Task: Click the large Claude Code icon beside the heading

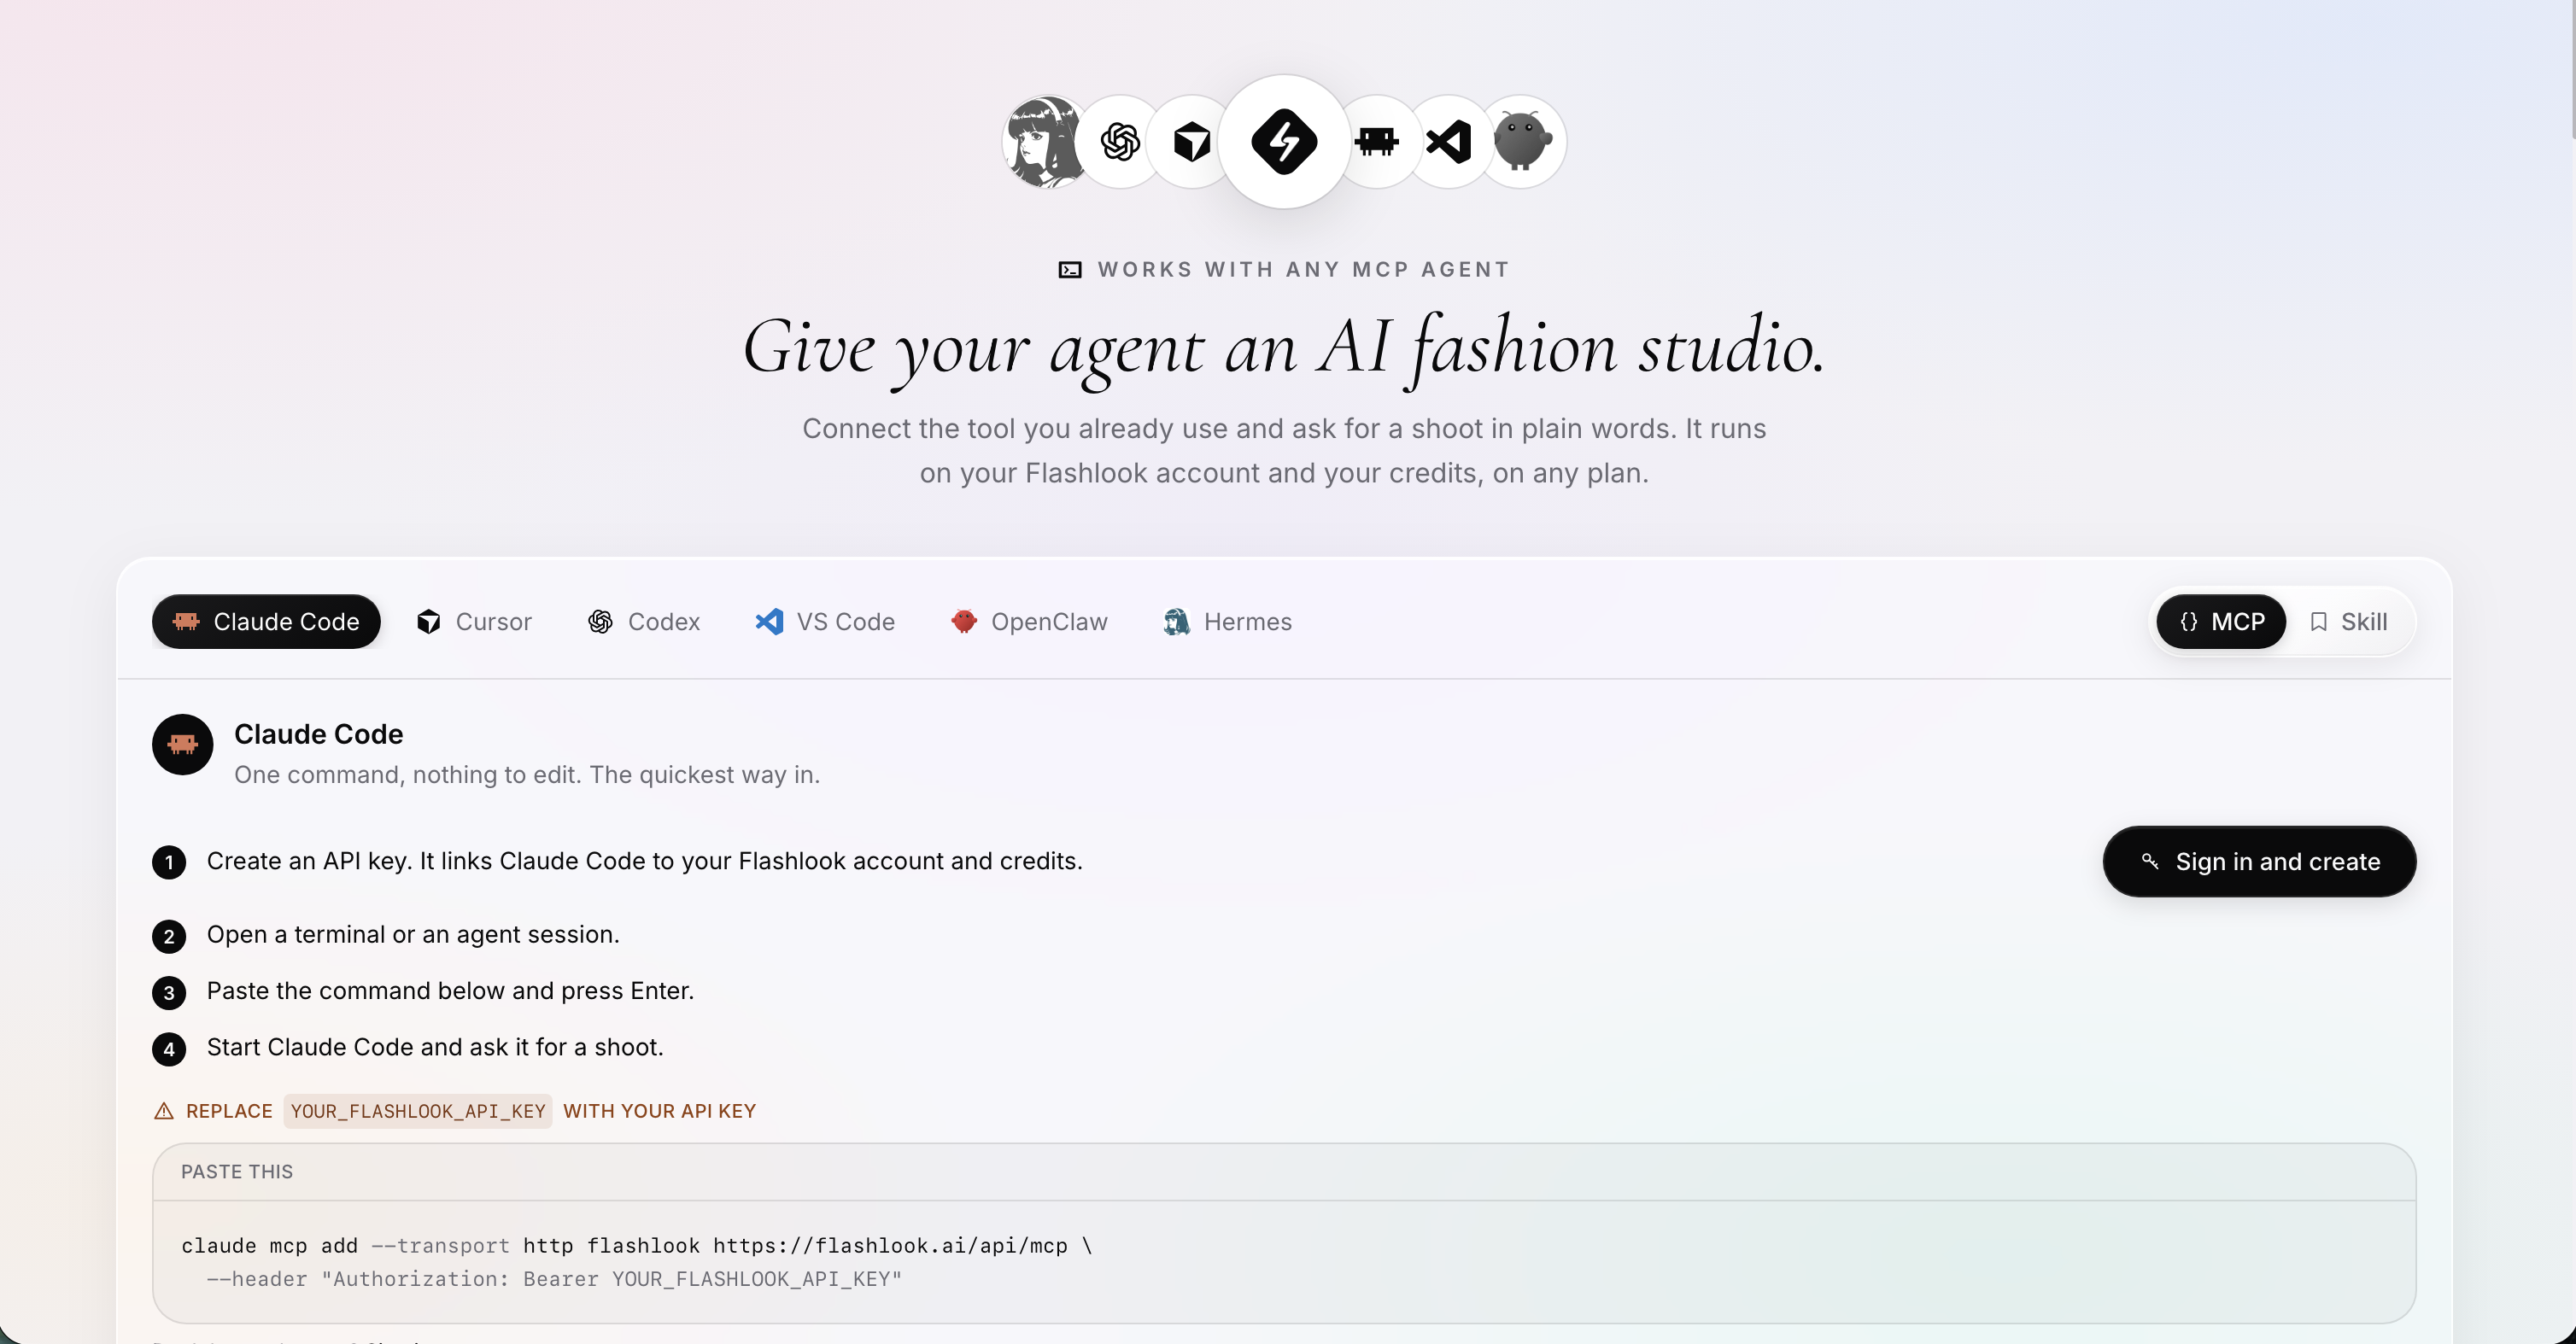Action: pos(182,745)
